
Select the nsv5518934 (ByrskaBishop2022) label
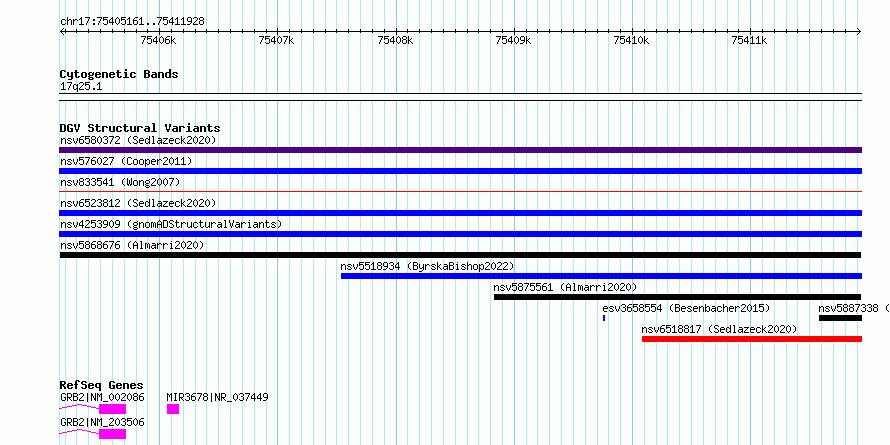(427, 266)
